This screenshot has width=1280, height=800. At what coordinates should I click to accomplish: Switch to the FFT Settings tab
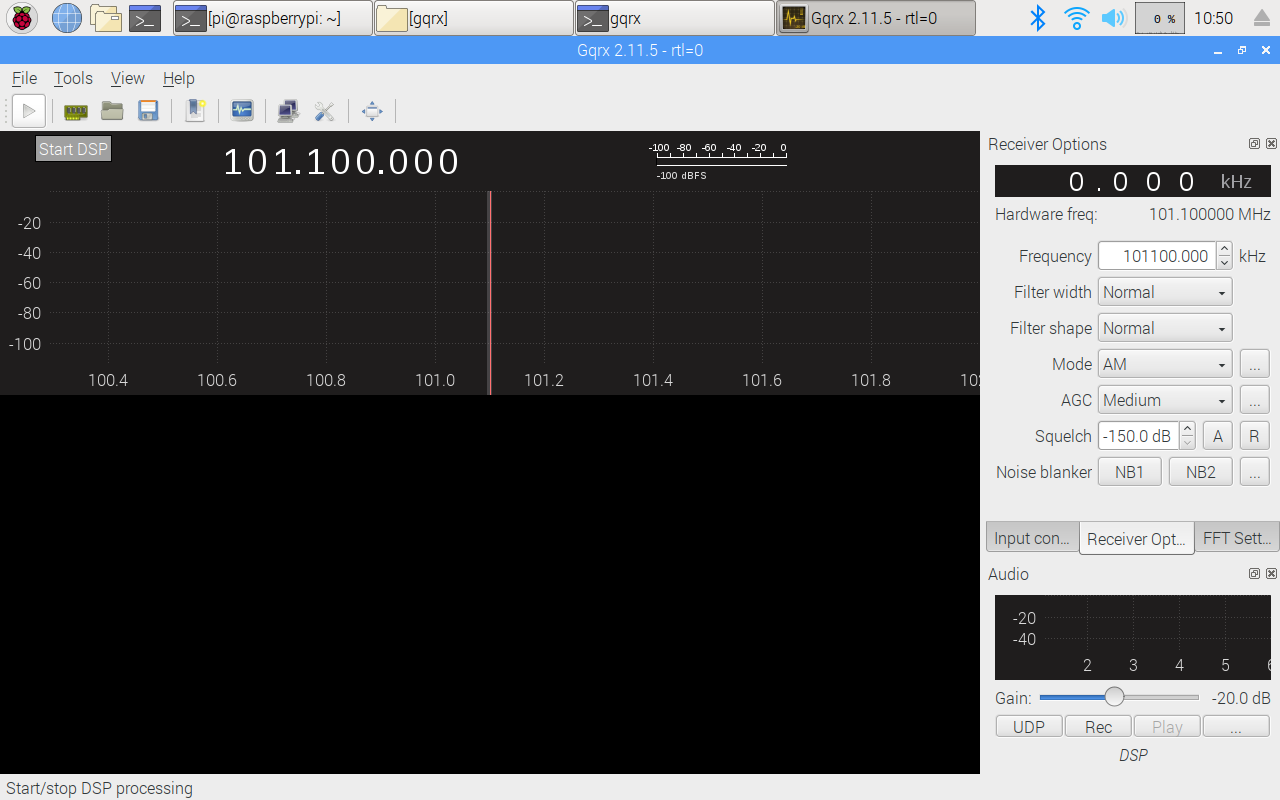point(1237,538)
